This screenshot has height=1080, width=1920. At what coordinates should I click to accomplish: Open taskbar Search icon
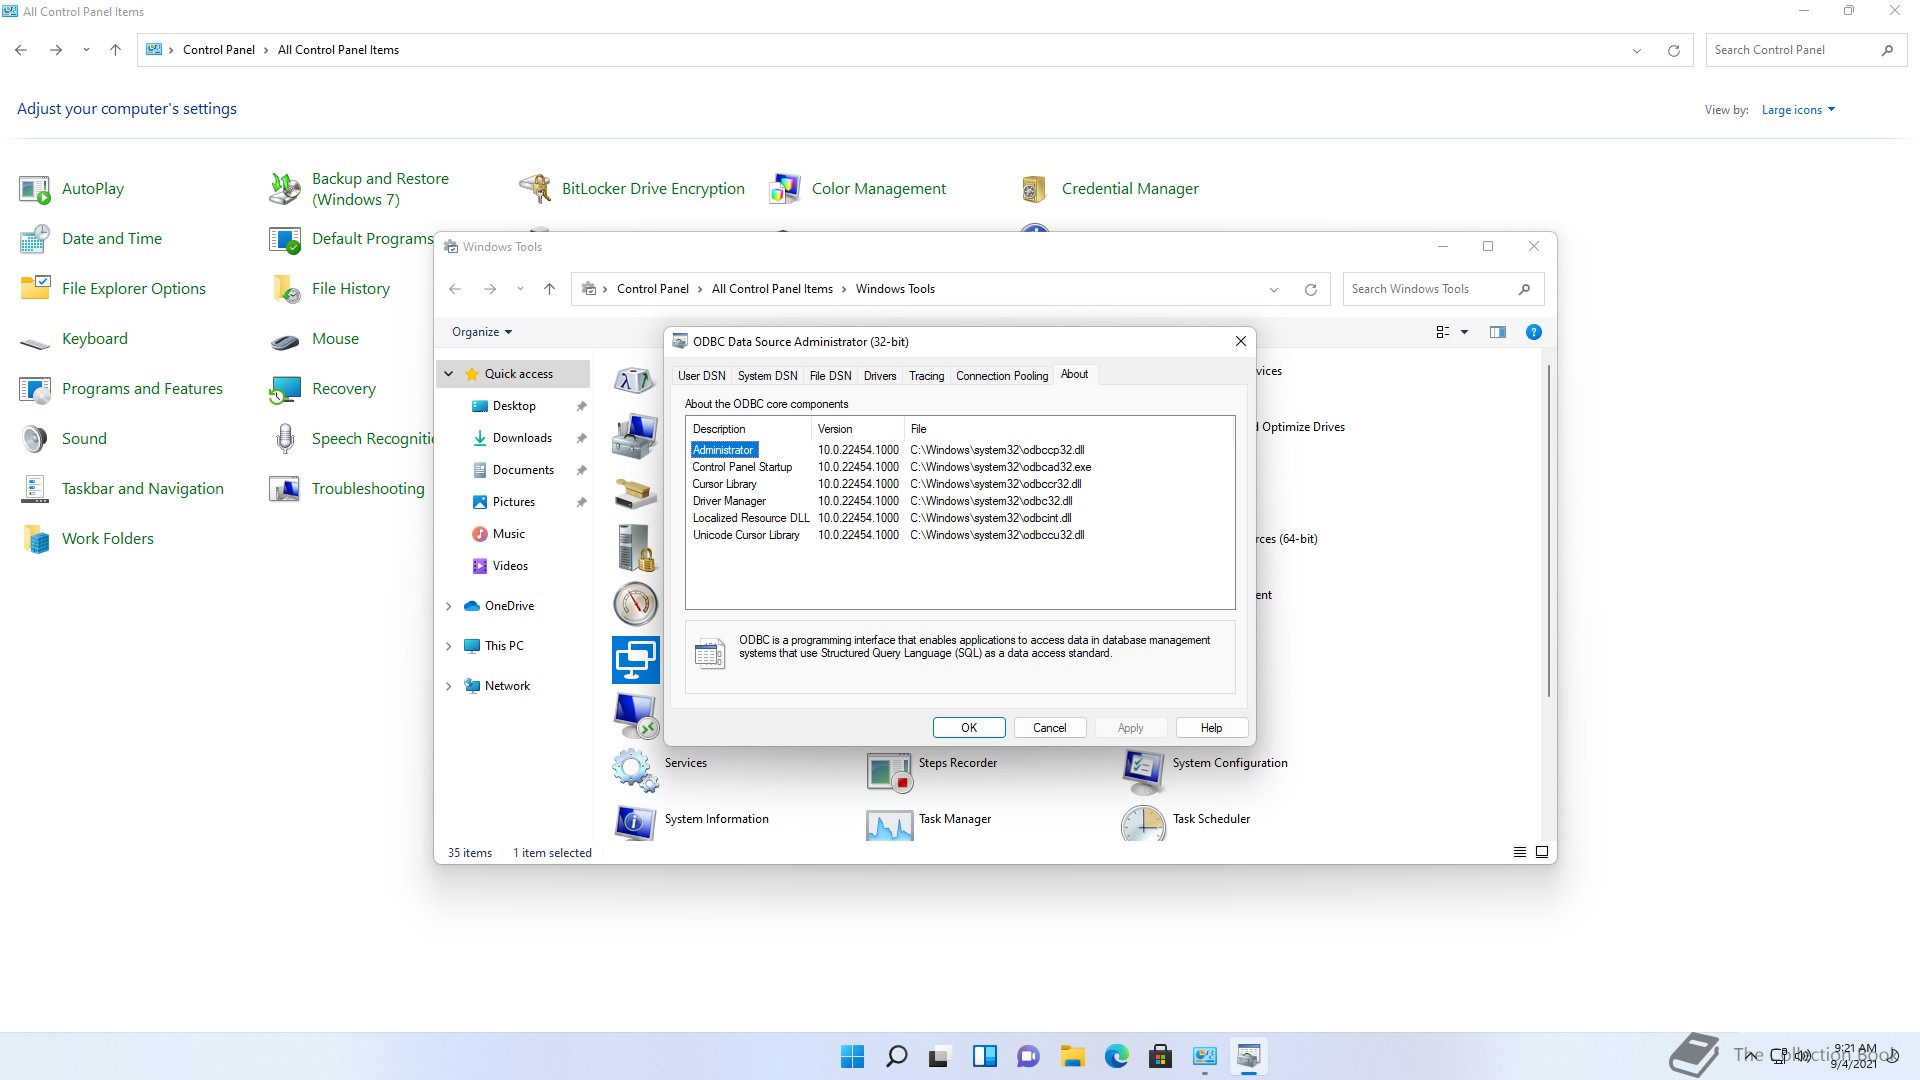[897, 1056]
